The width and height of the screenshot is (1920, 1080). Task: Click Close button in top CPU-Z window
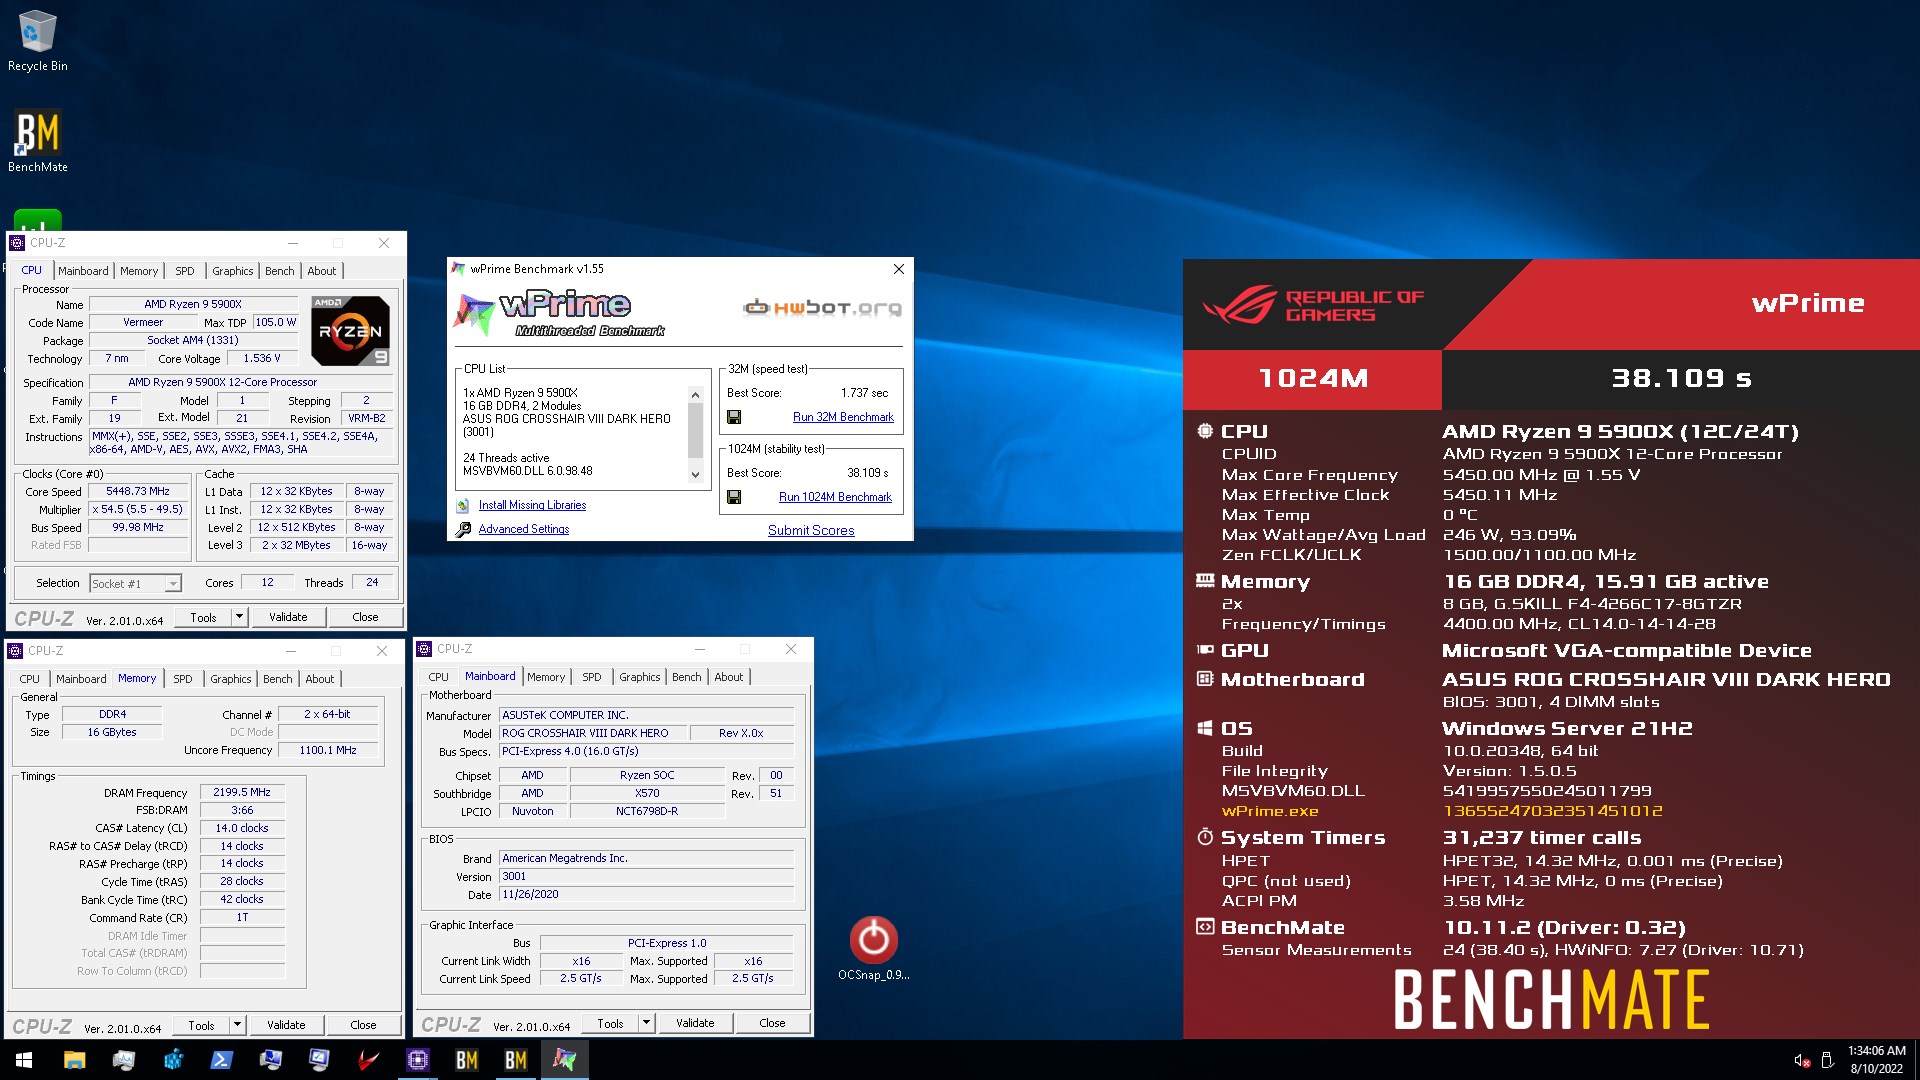click(x=365, y=617)
